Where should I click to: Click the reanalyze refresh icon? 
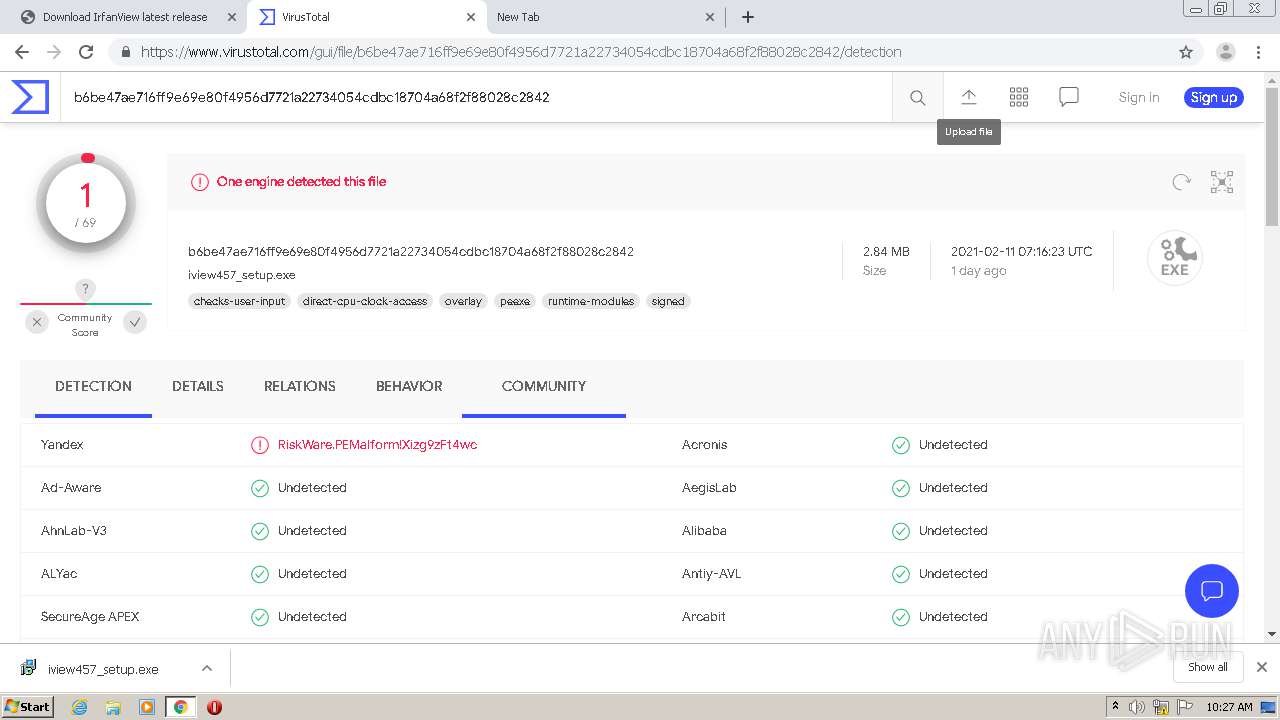(1182, 182)
